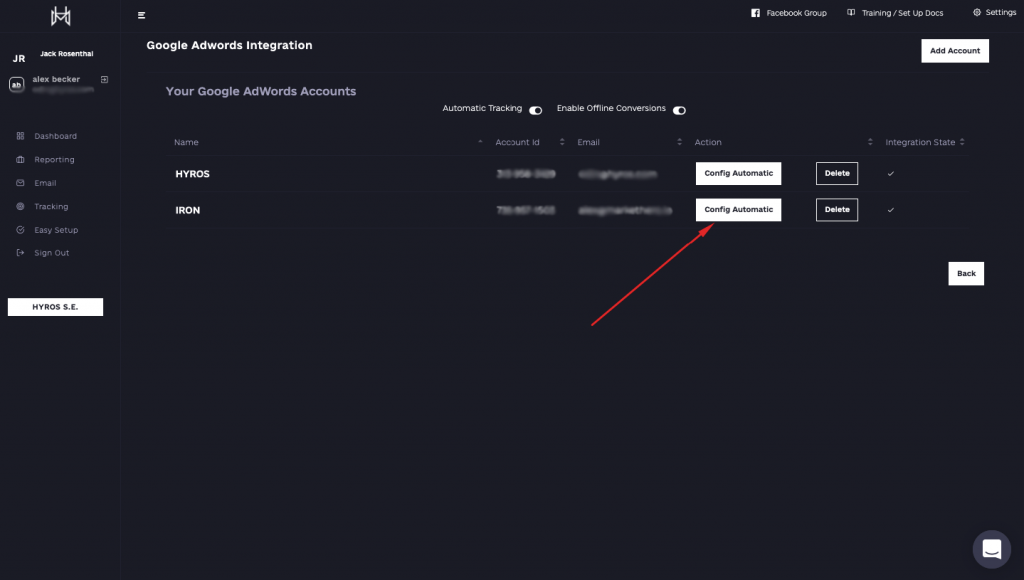Sort by Integration State arrows
Screen dimensions: 1024x580
962,142
